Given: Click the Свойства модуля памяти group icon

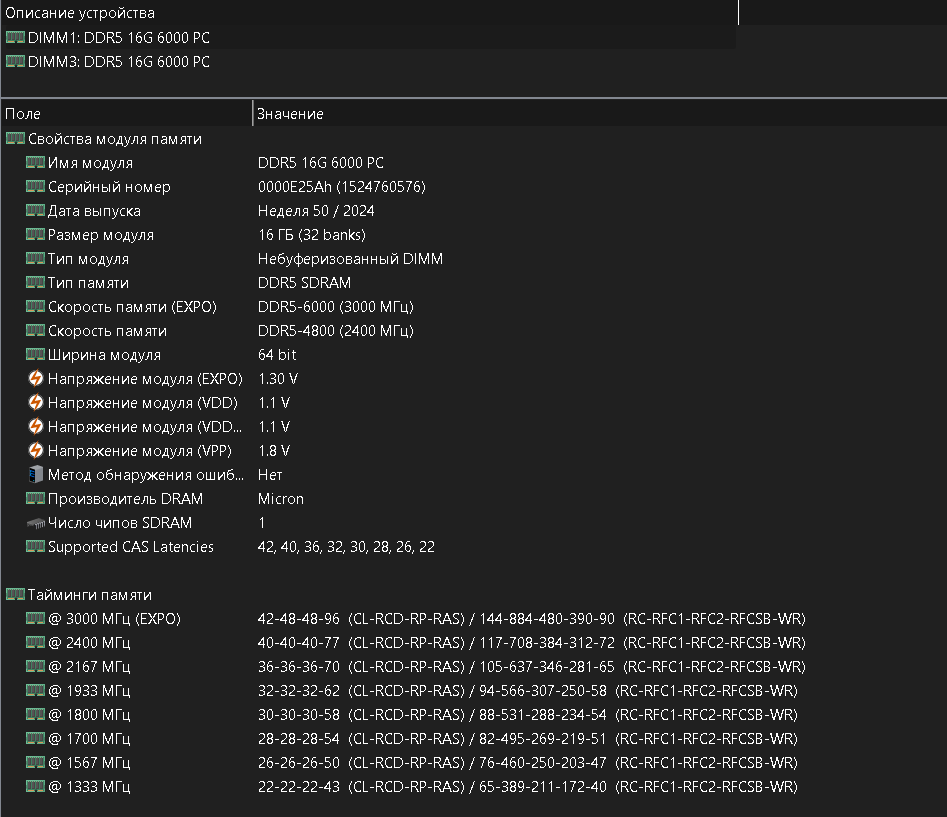Looking at the screenshot, I should point(15,139).
